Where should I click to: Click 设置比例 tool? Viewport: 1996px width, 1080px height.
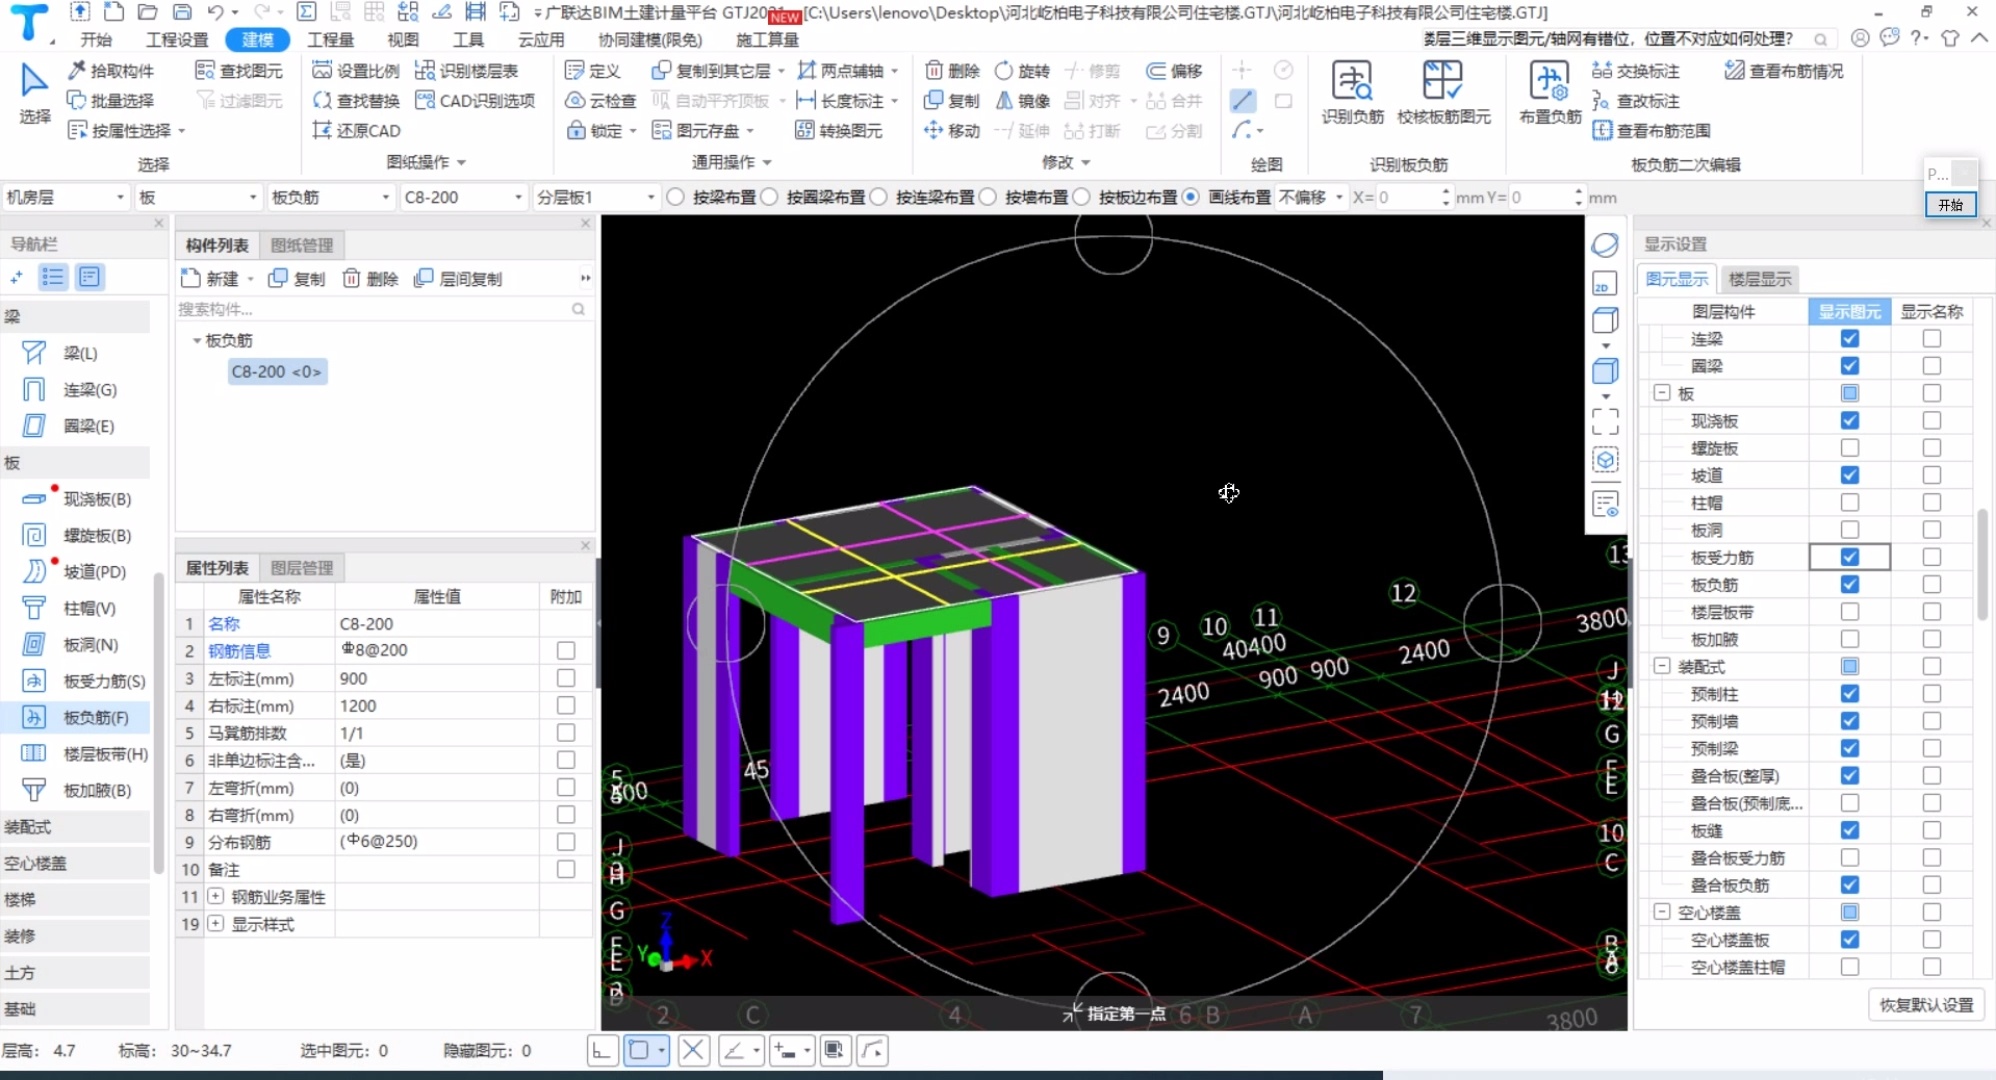click(x=355, y=70)
